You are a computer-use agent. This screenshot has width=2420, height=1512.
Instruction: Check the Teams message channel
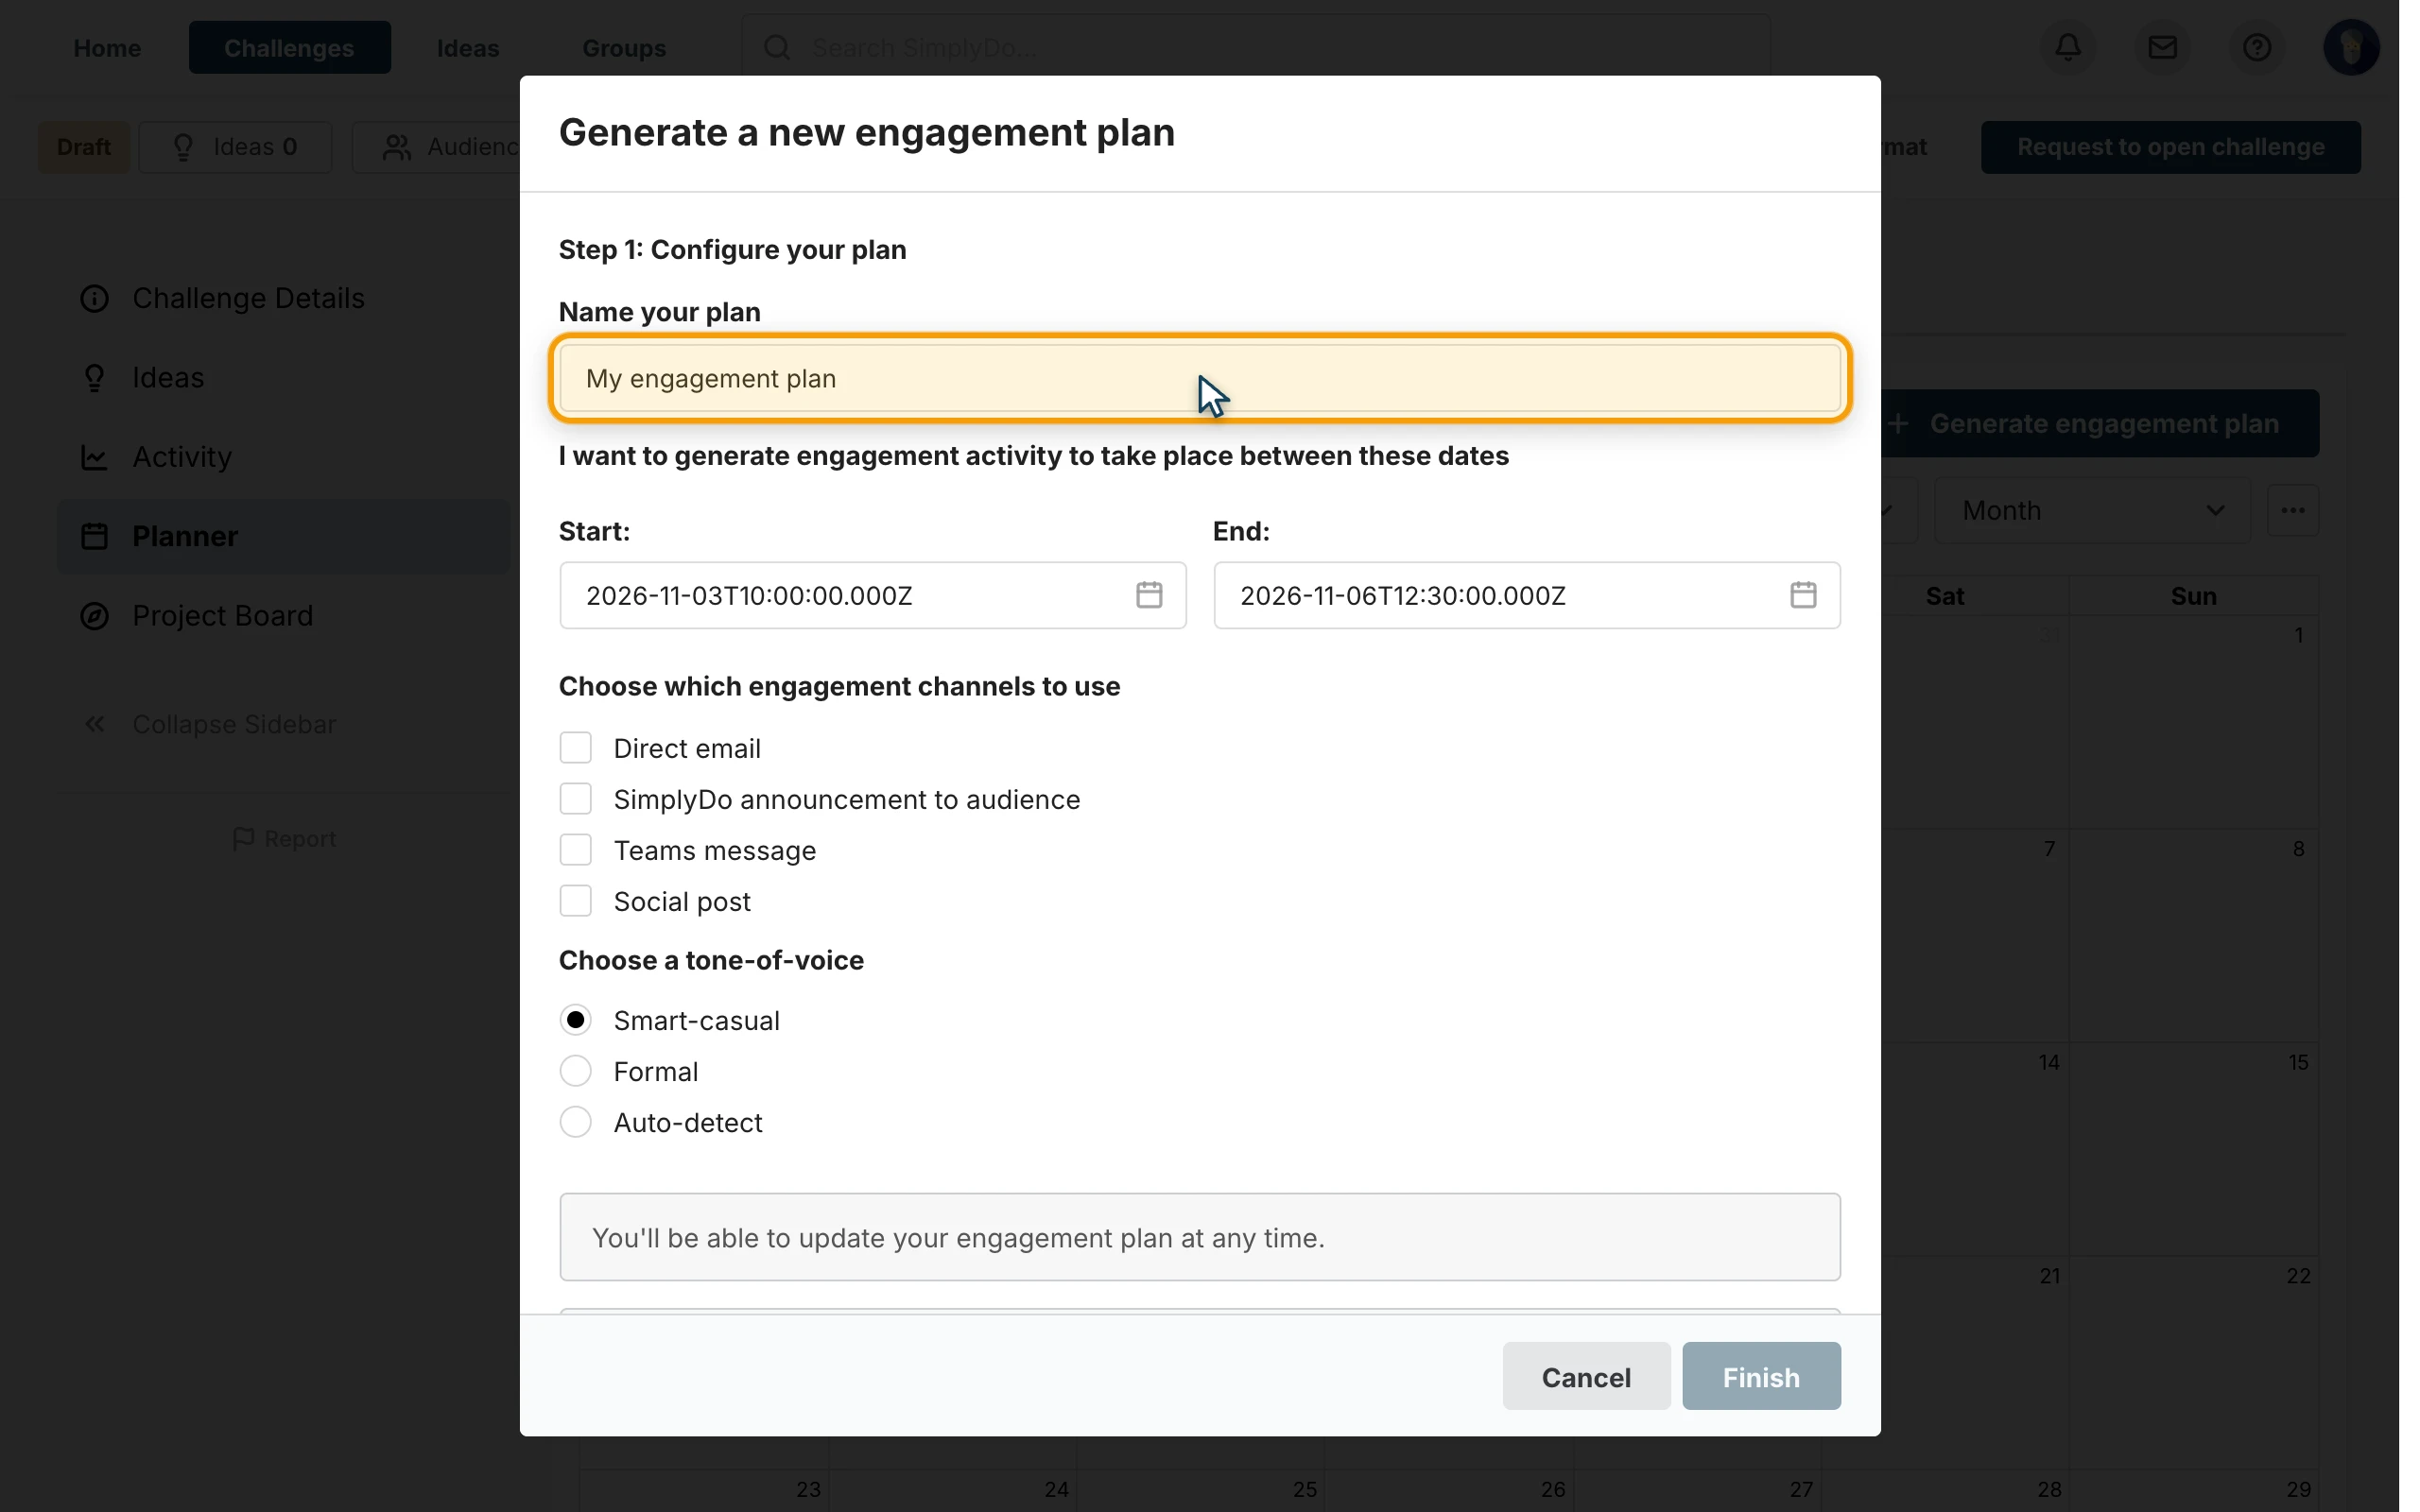point(576,850)
